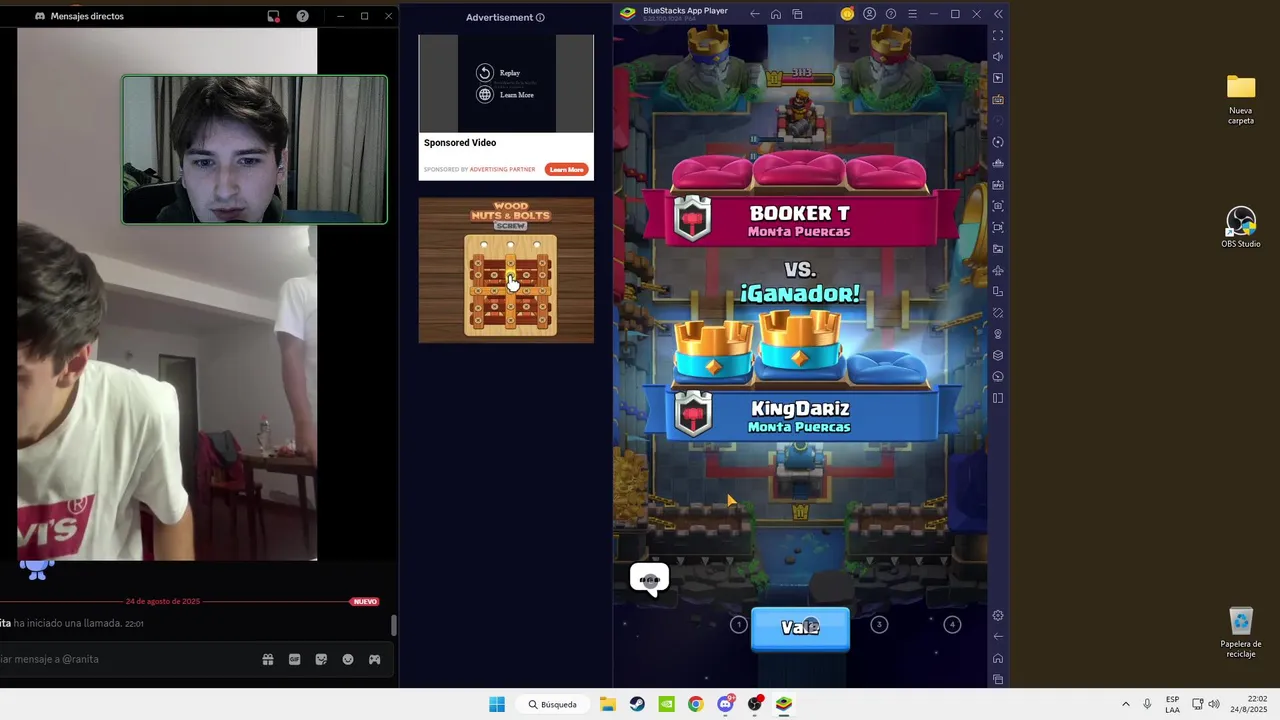1280x720 pixels.
Task: Open the Advertisement info icon
Action: coord(540,17)
